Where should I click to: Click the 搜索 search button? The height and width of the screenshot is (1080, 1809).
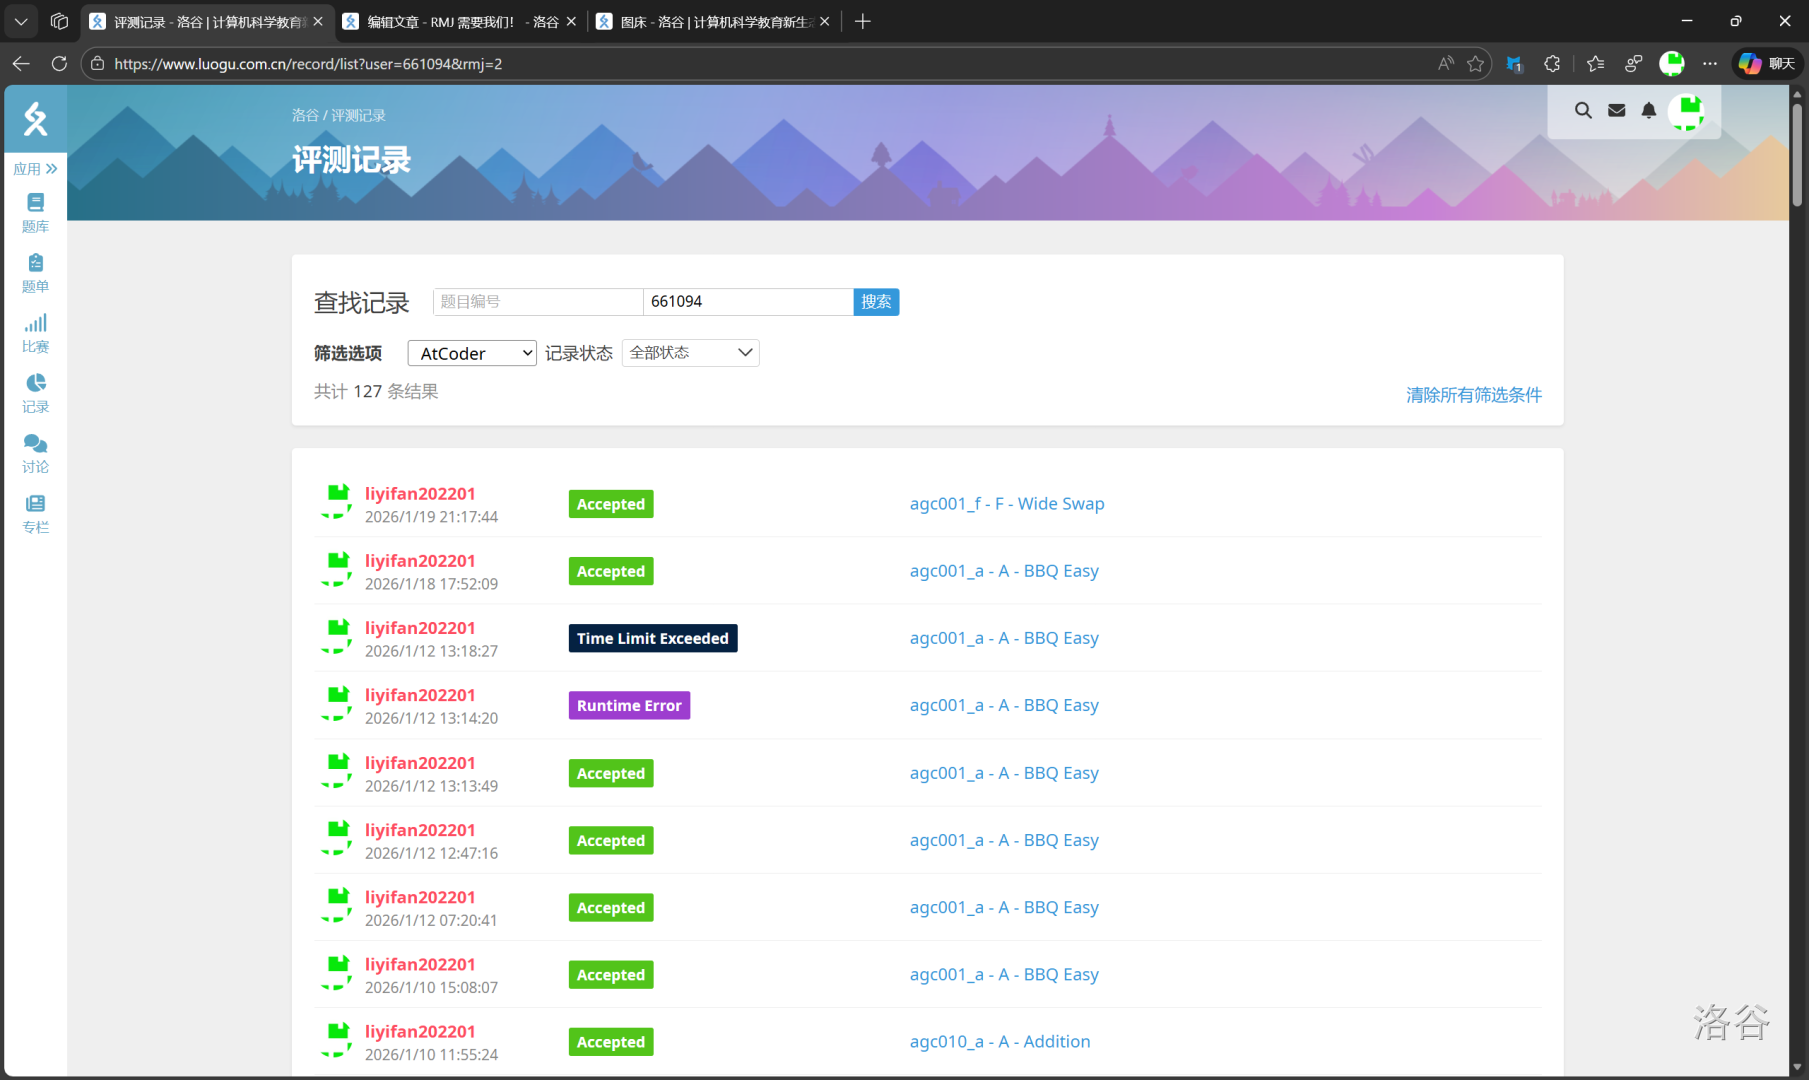[876, 302]
